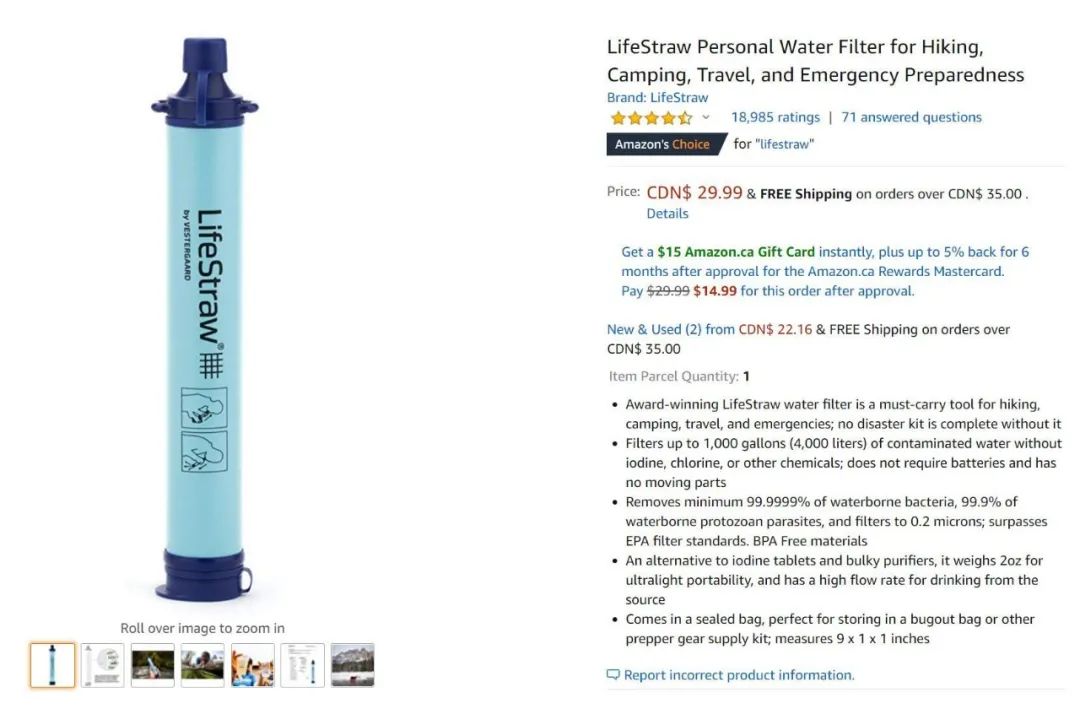View the fifth thumbnail with children
The height and width of the screenshot is (709, 1080).
(x=253, y=665)
